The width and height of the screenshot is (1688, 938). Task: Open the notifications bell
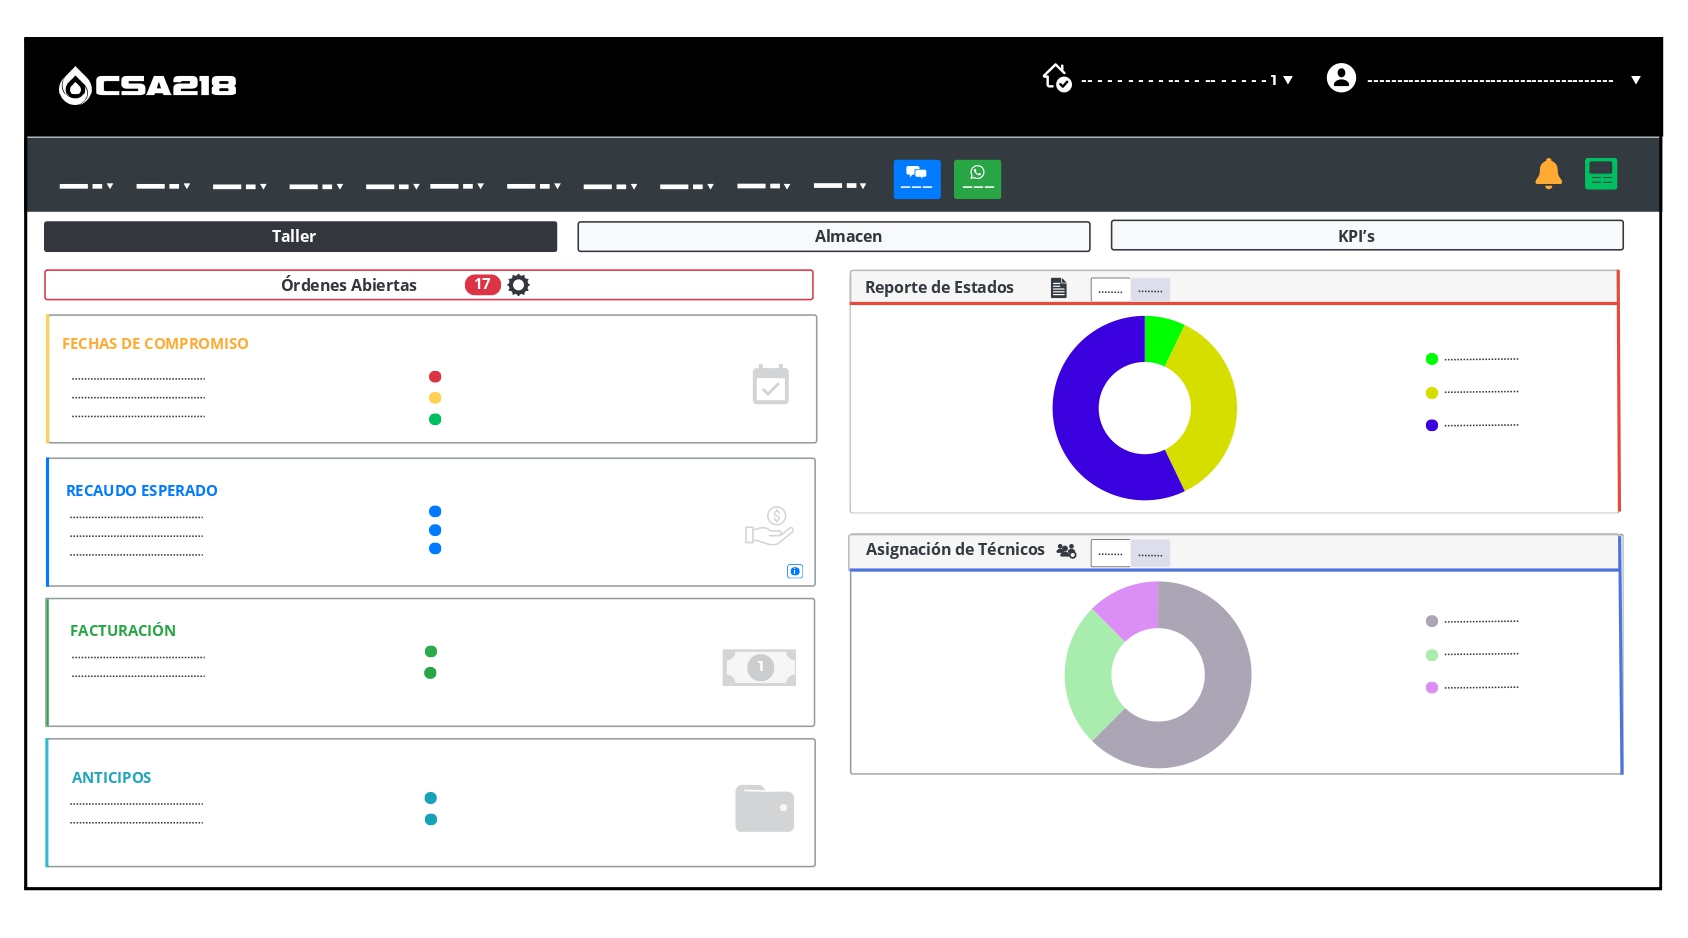pos(1547,174)
